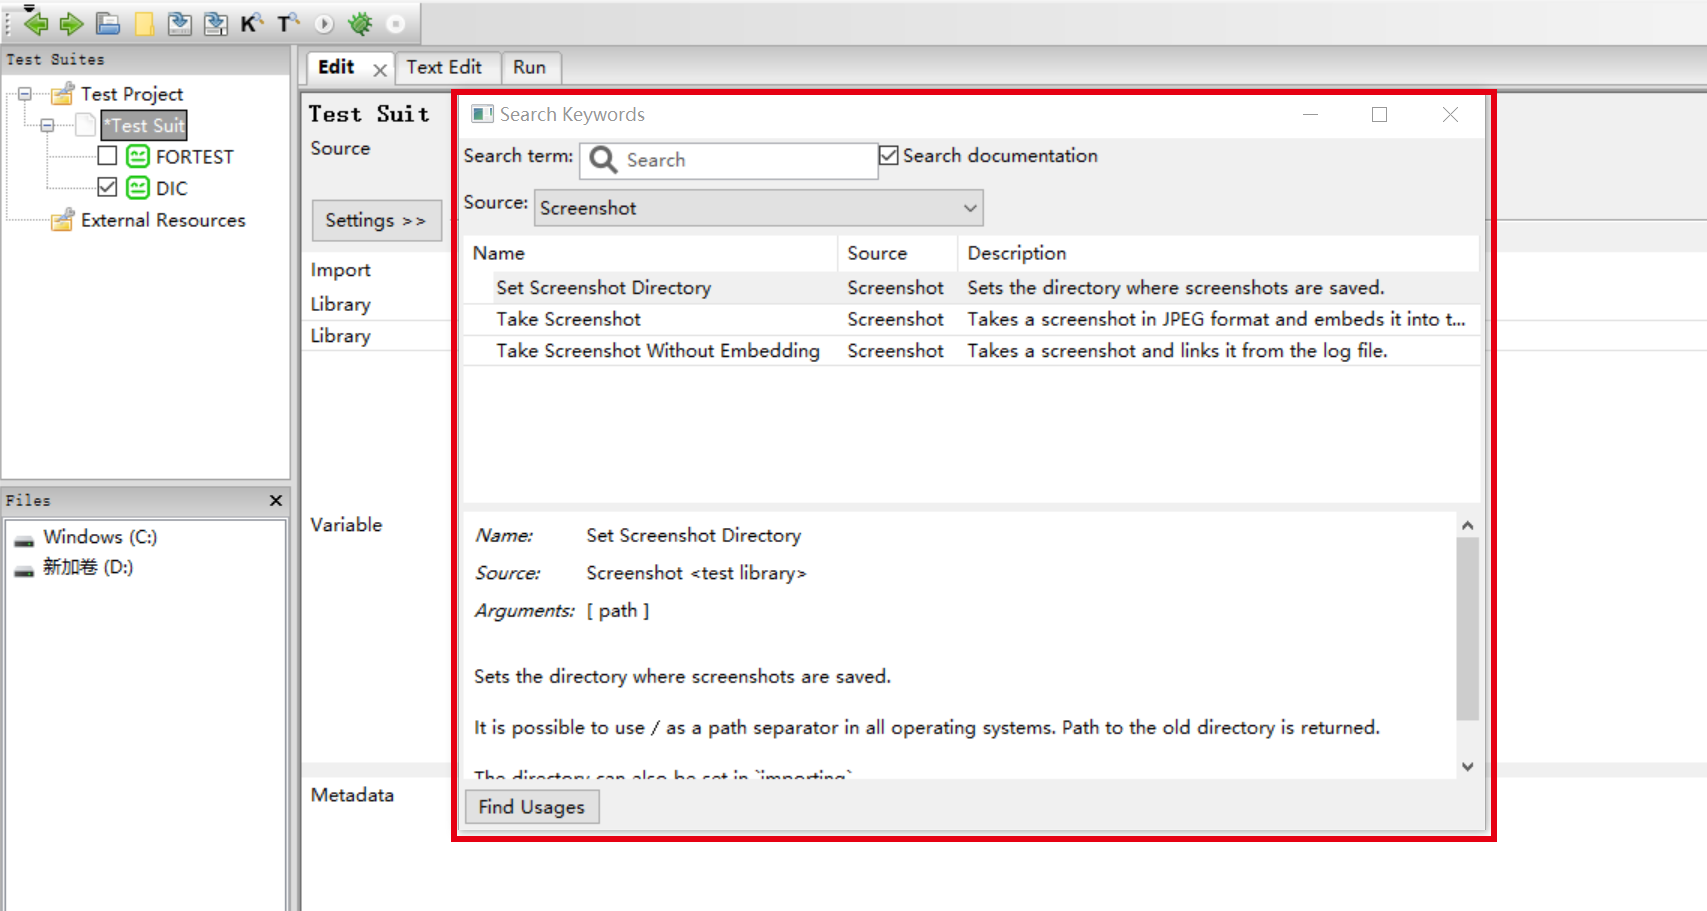The image size is (1707, 911).
Task: Click the magnifier icon in Search term field
Action: click(x=603, y=159)
